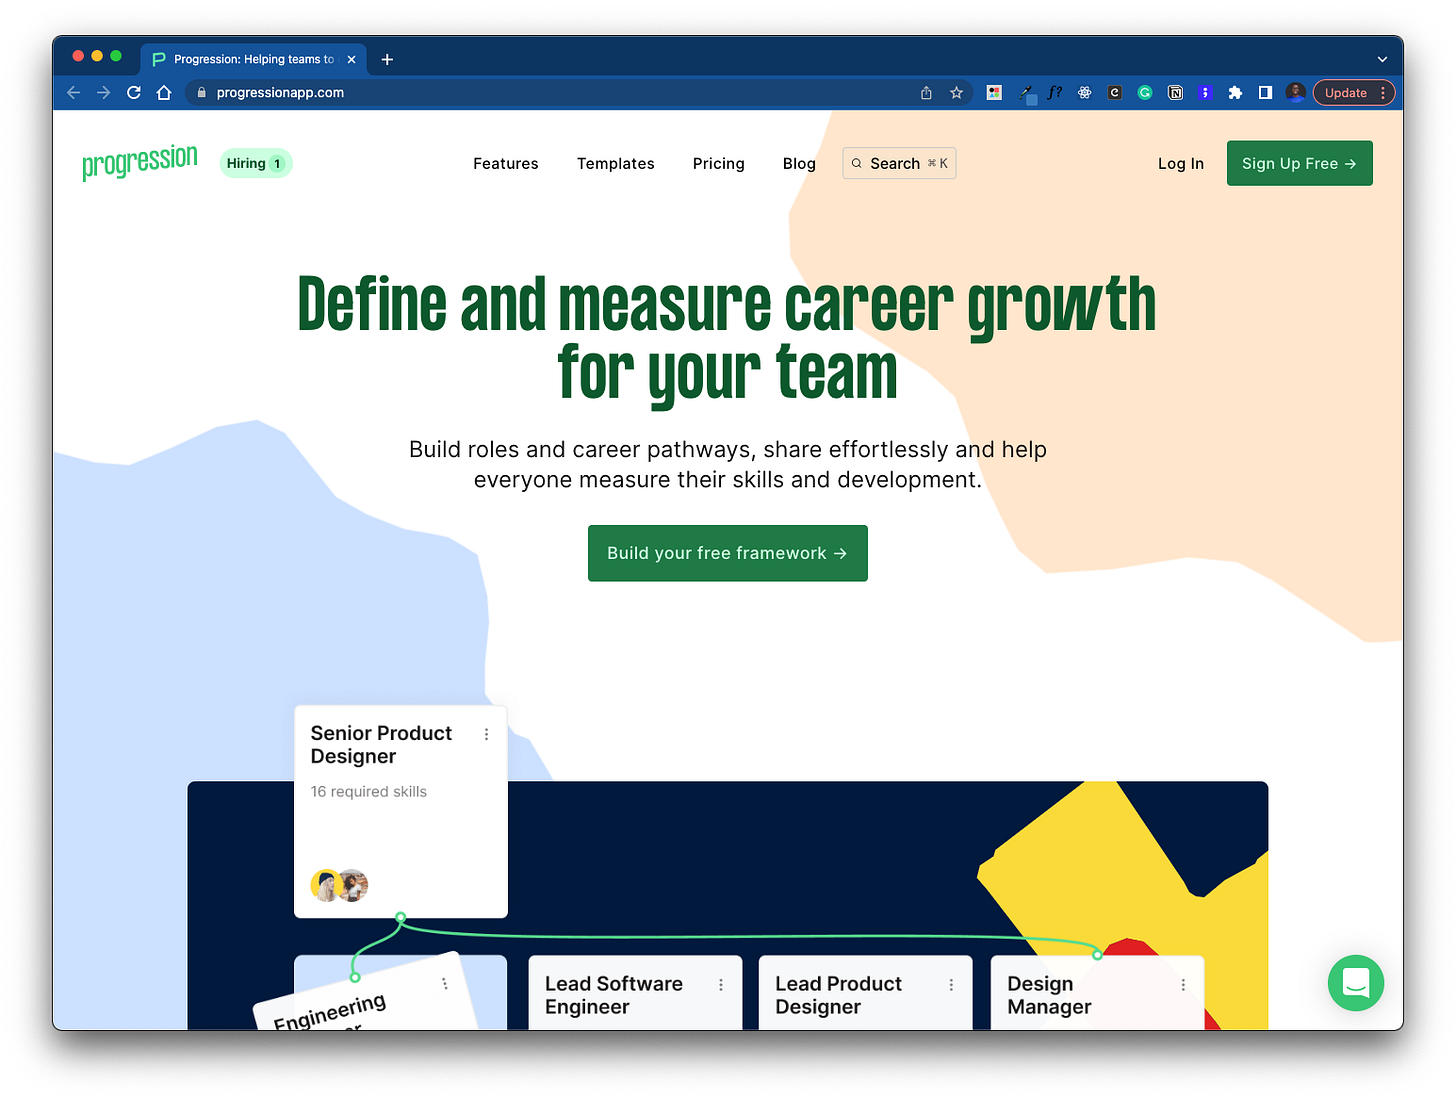Open the Templates nav item
This screenshot has height=1100, width=1456.
coord(616,163)
